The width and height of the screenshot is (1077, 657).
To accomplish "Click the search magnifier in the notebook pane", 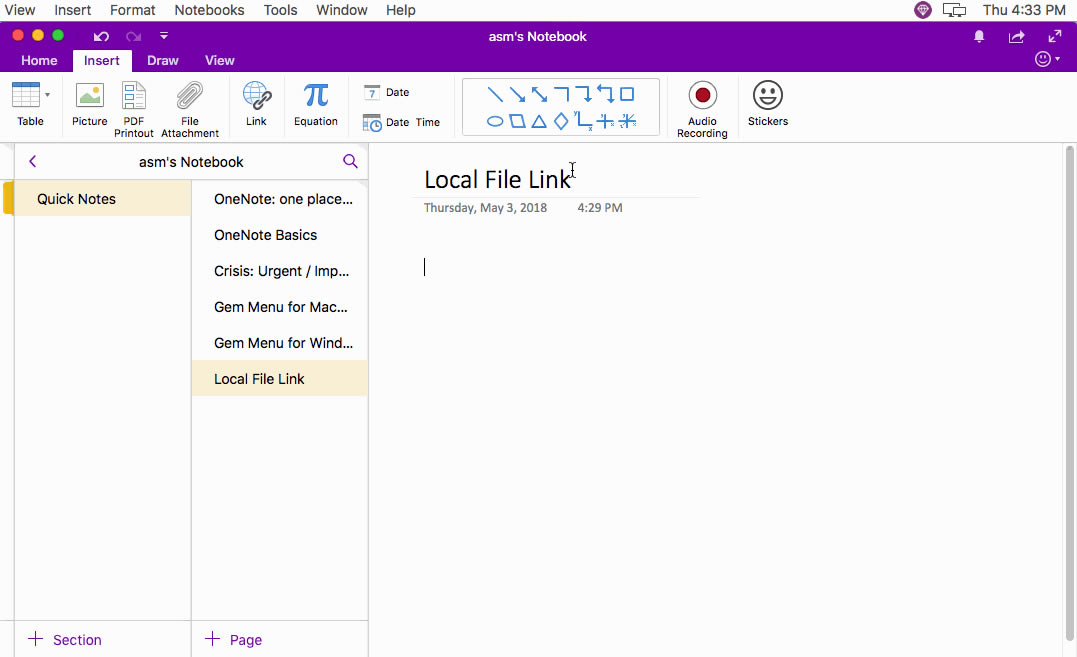I will (x=350, y=161).
